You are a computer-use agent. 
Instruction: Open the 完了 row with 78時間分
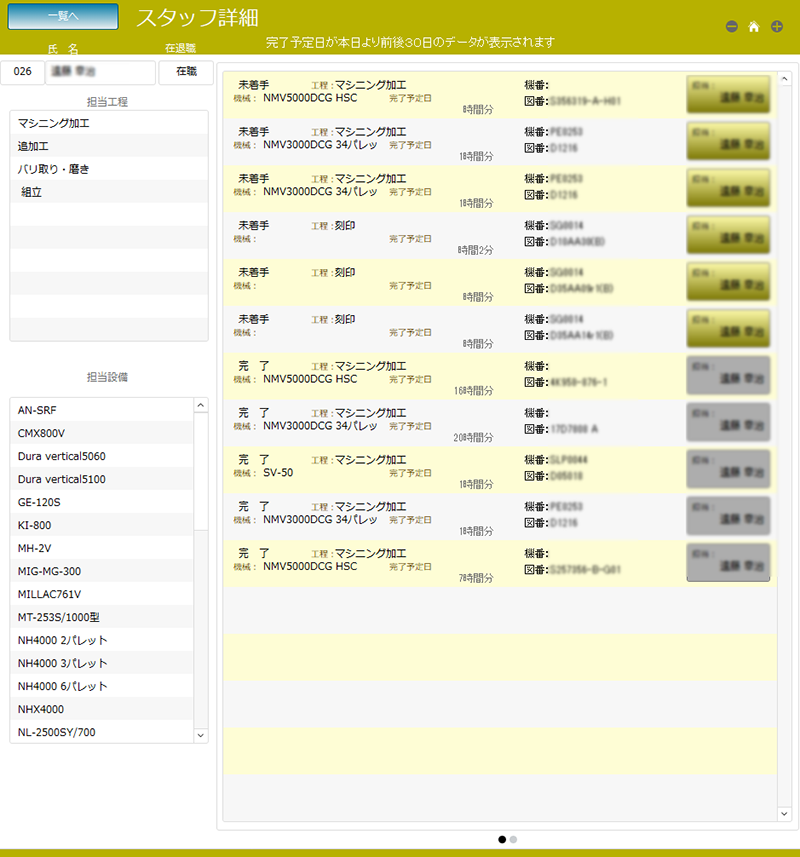pyautogui.click(x=450, y=564)
